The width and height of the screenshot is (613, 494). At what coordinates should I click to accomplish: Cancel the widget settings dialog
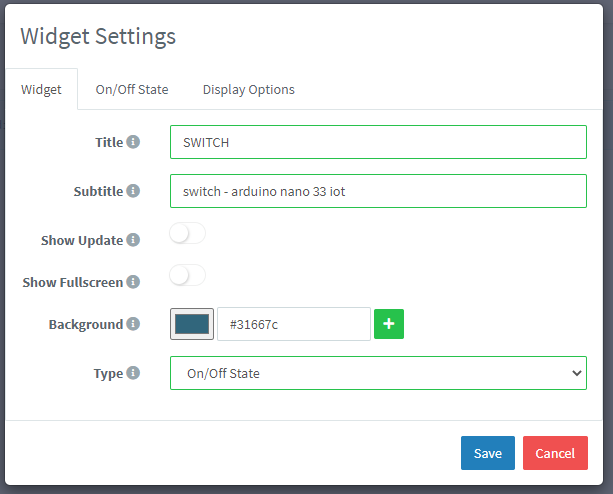point(555,453)
